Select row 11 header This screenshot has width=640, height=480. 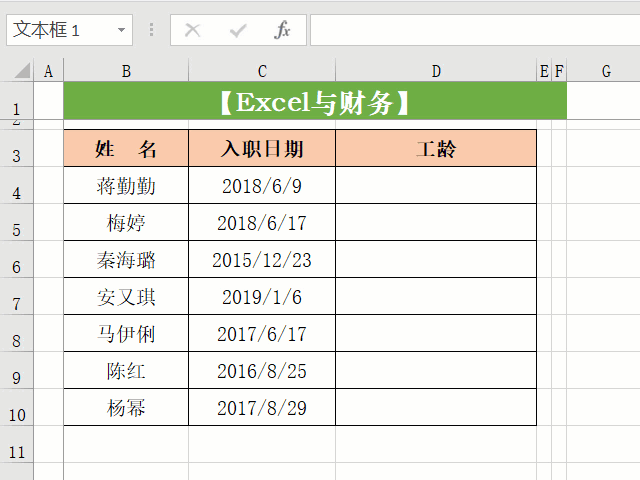16,444
